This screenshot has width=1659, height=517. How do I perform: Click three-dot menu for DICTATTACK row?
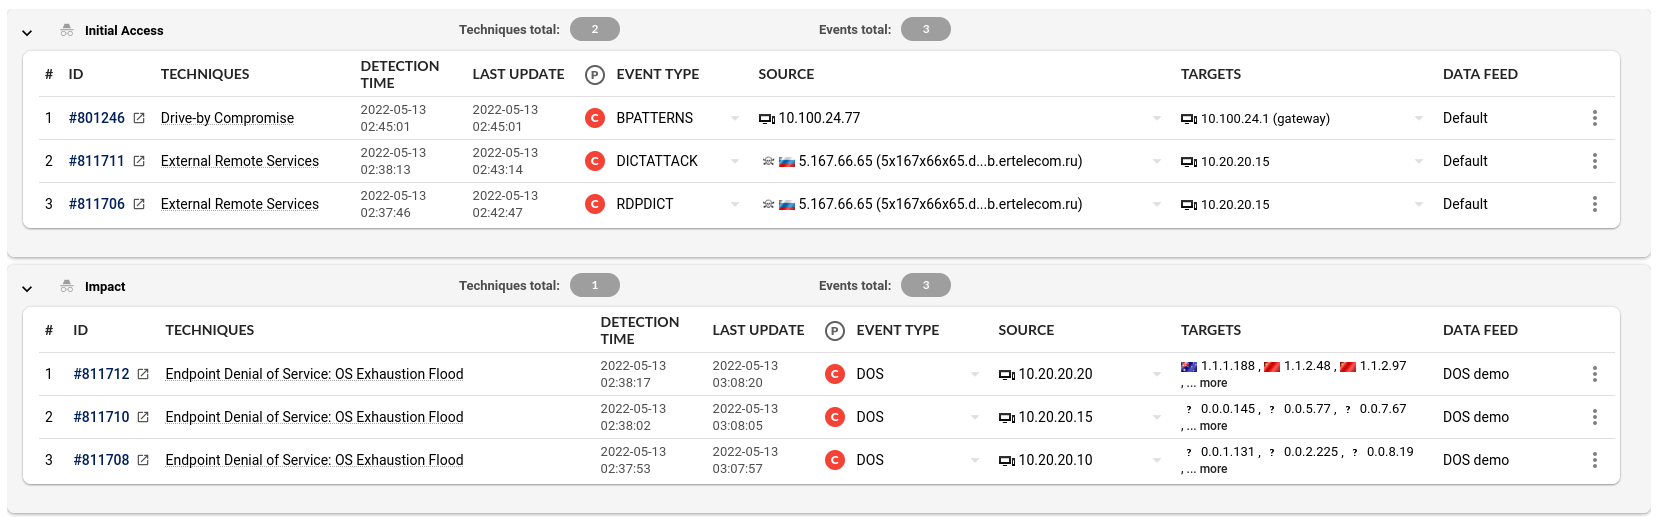[1594, 161]
